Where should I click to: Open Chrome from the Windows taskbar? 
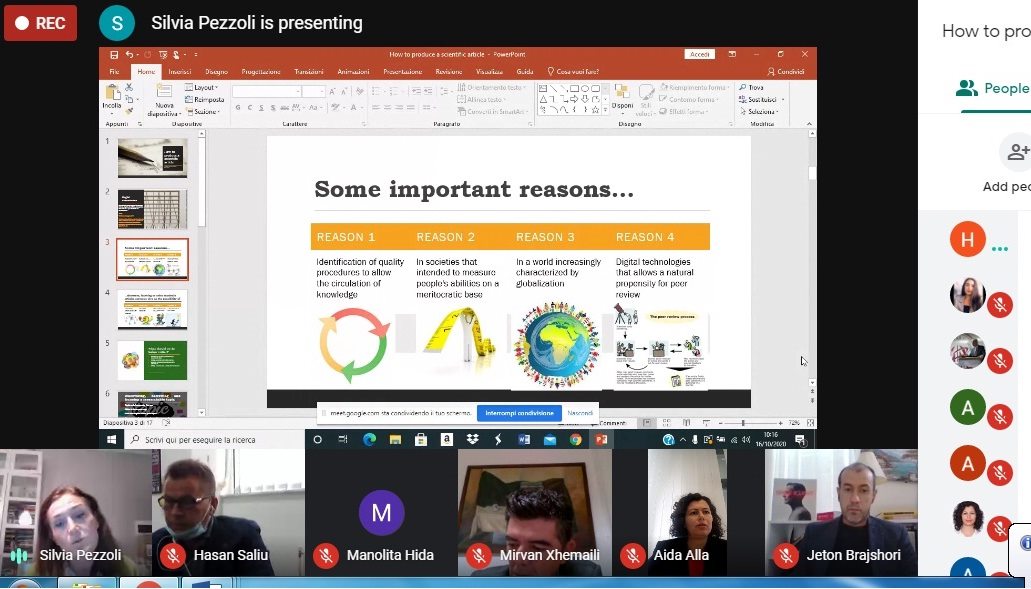(x=576, y=439)
